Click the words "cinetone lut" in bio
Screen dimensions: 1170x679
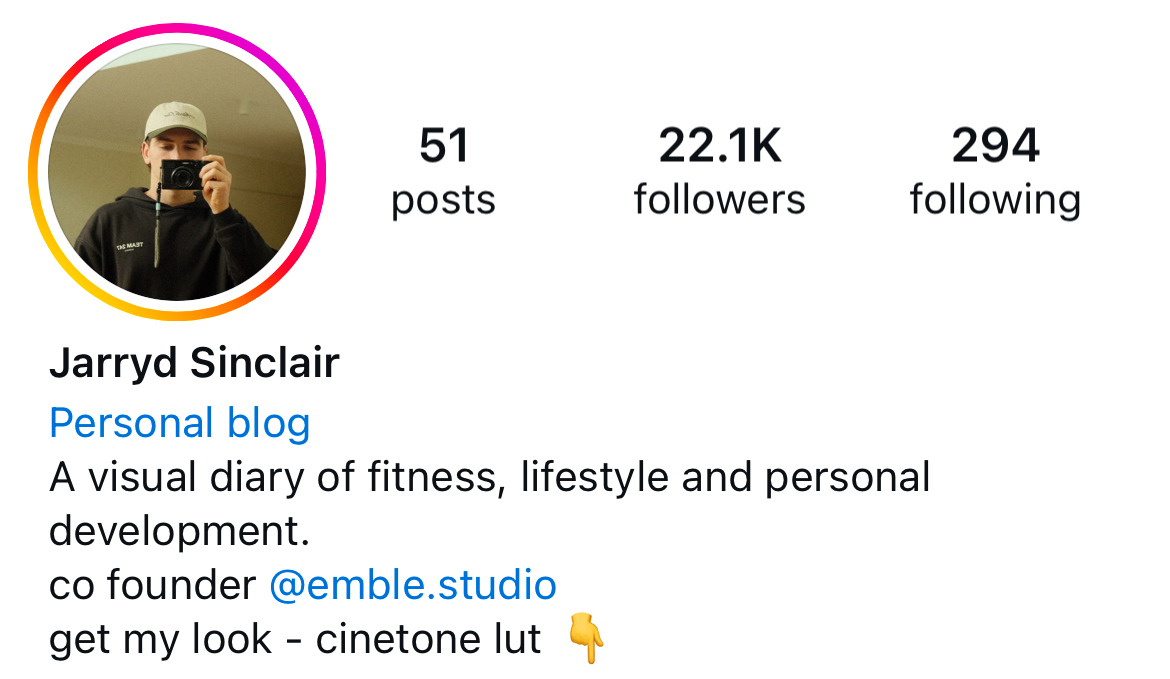(x=428, y=639)
